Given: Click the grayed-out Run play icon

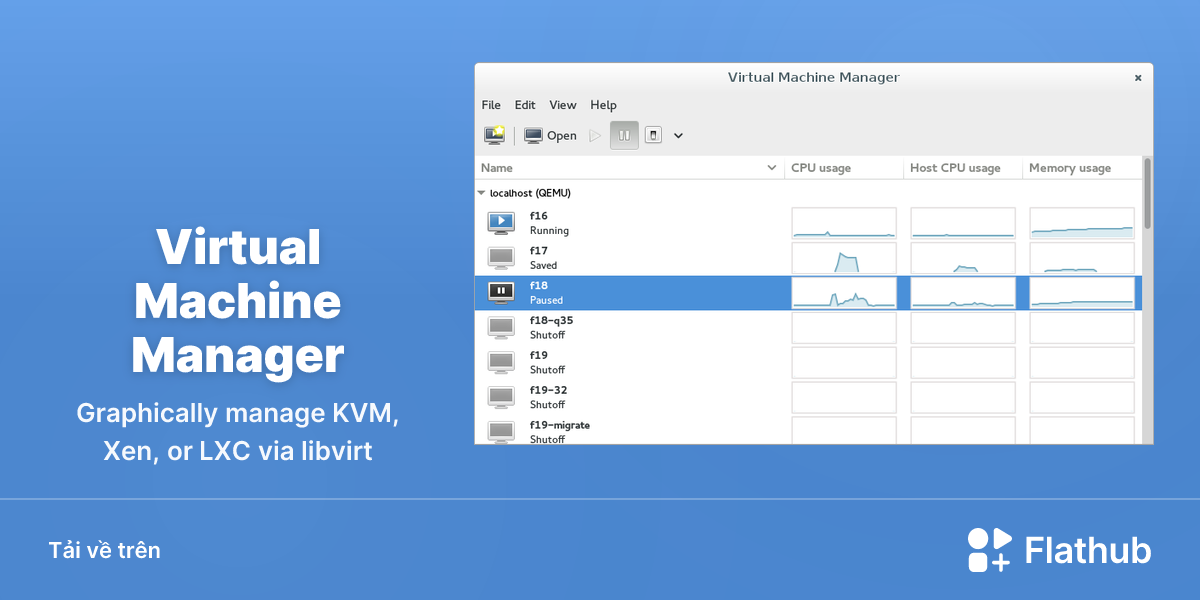Looking at the screenshot, I should tap(595, 135).
